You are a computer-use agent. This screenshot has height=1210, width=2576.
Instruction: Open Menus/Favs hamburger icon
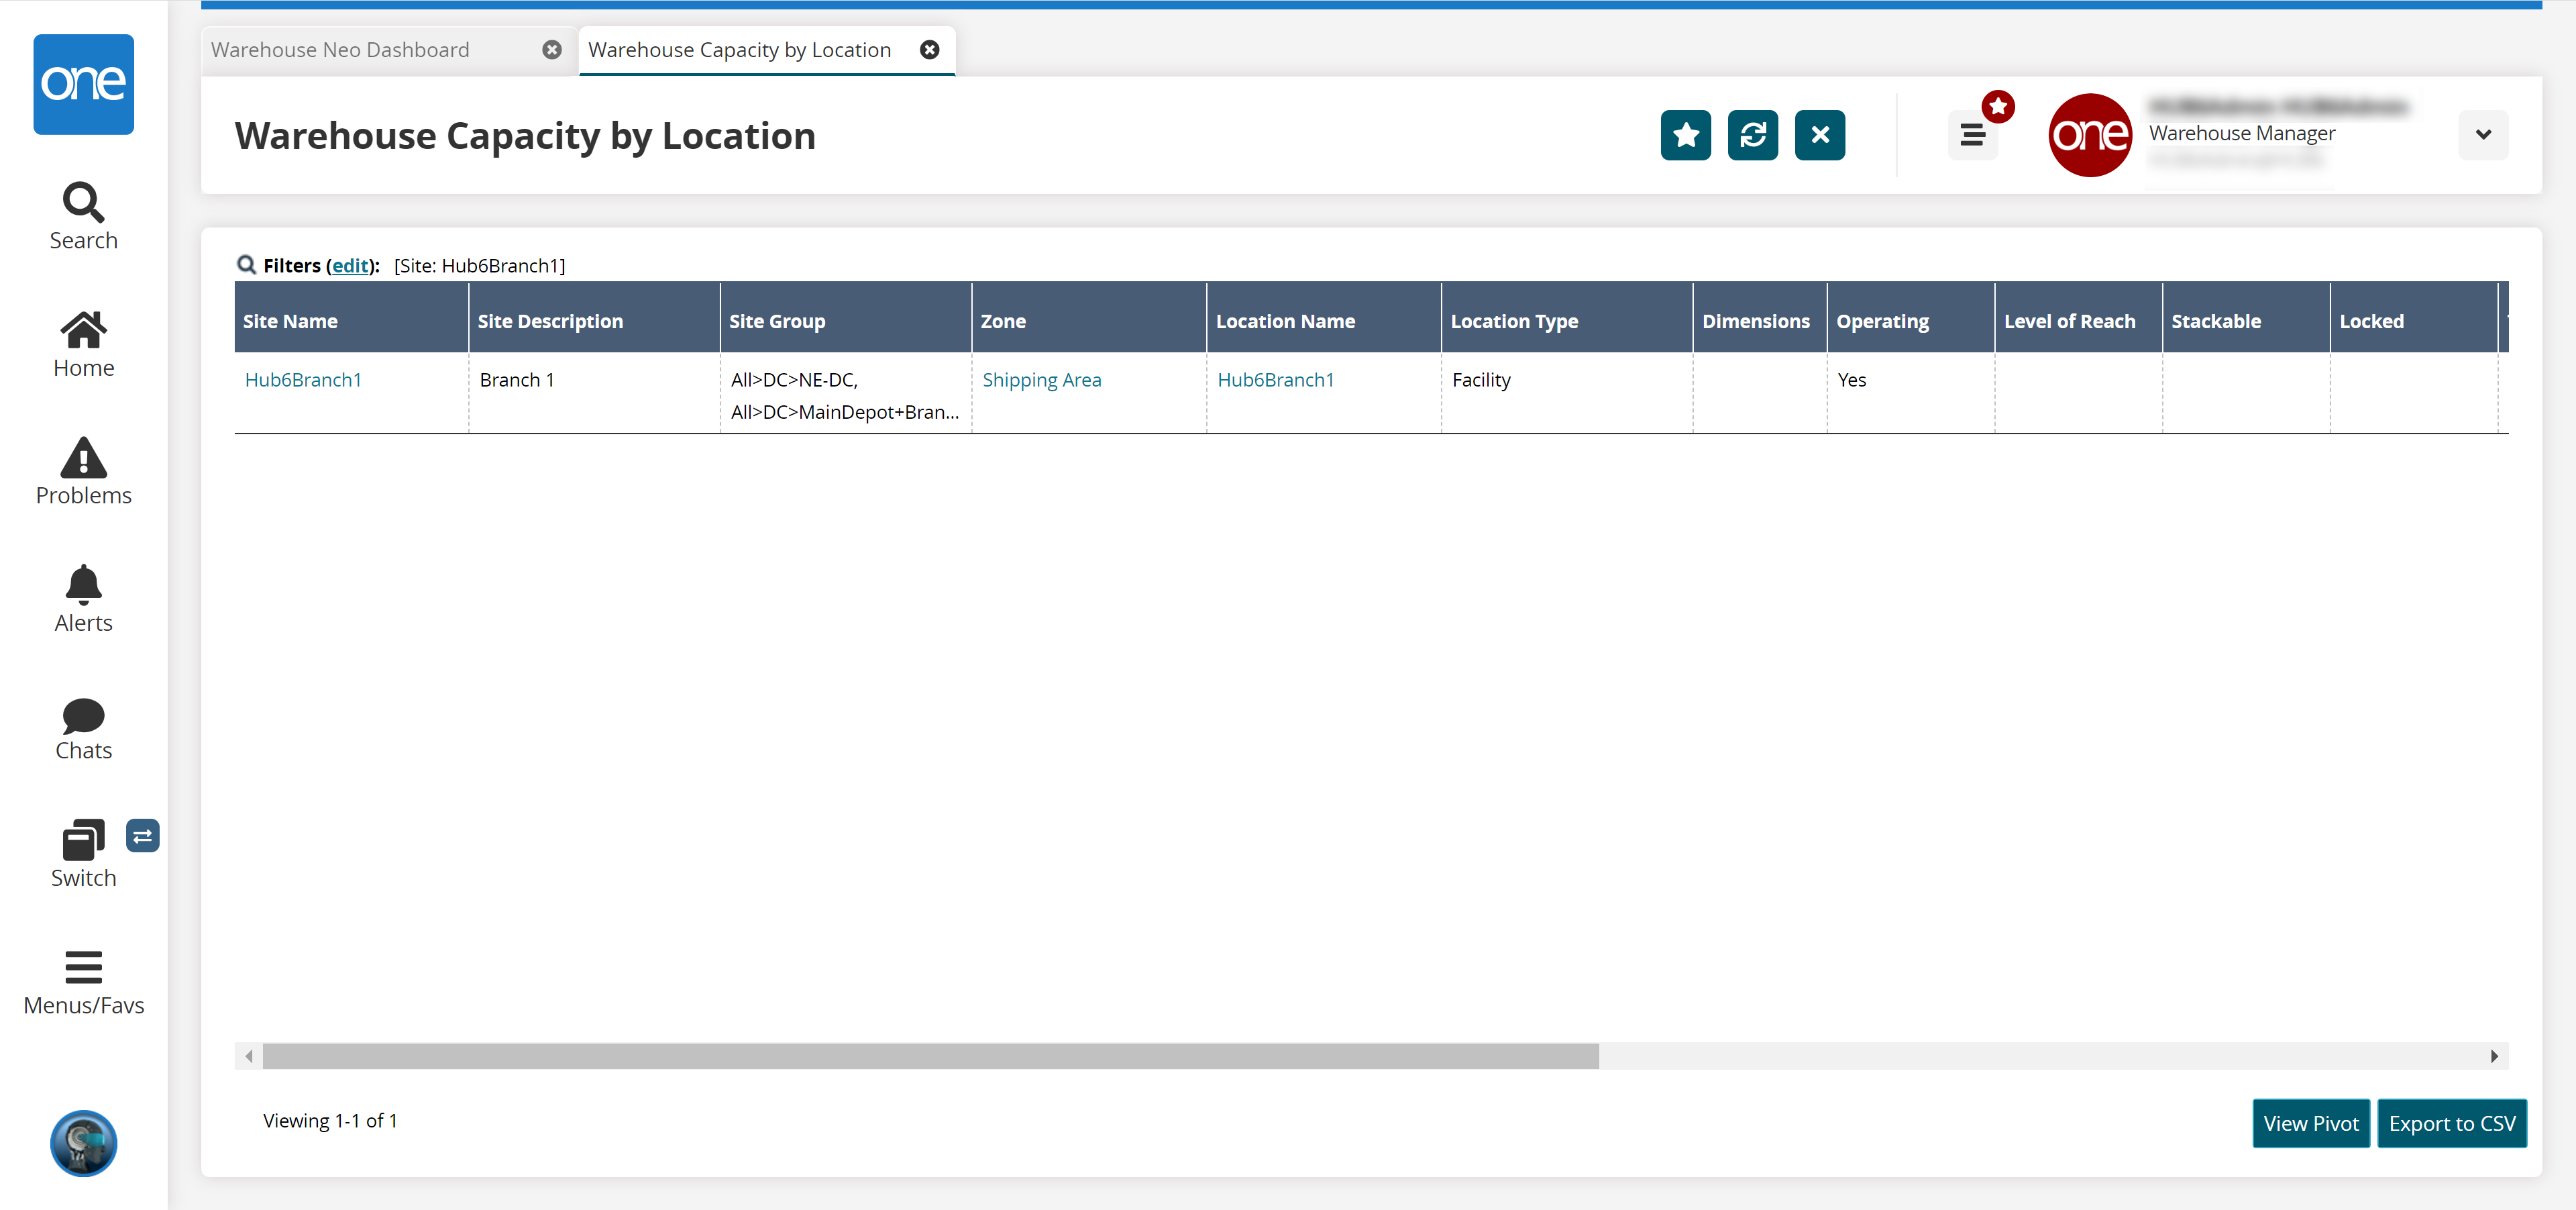83,968
